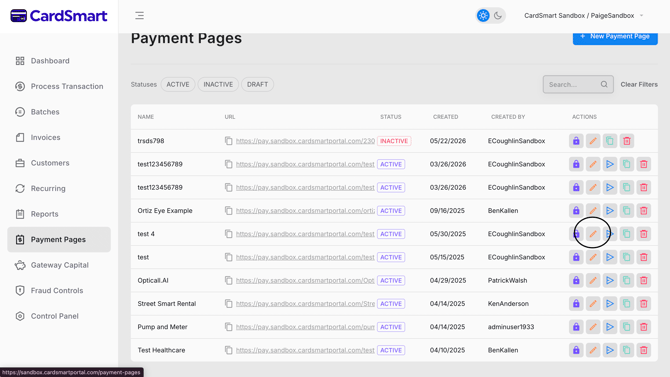Duplicate the Ortiz Eye Example page
670x377 pixels.
(x=626, y=211)
